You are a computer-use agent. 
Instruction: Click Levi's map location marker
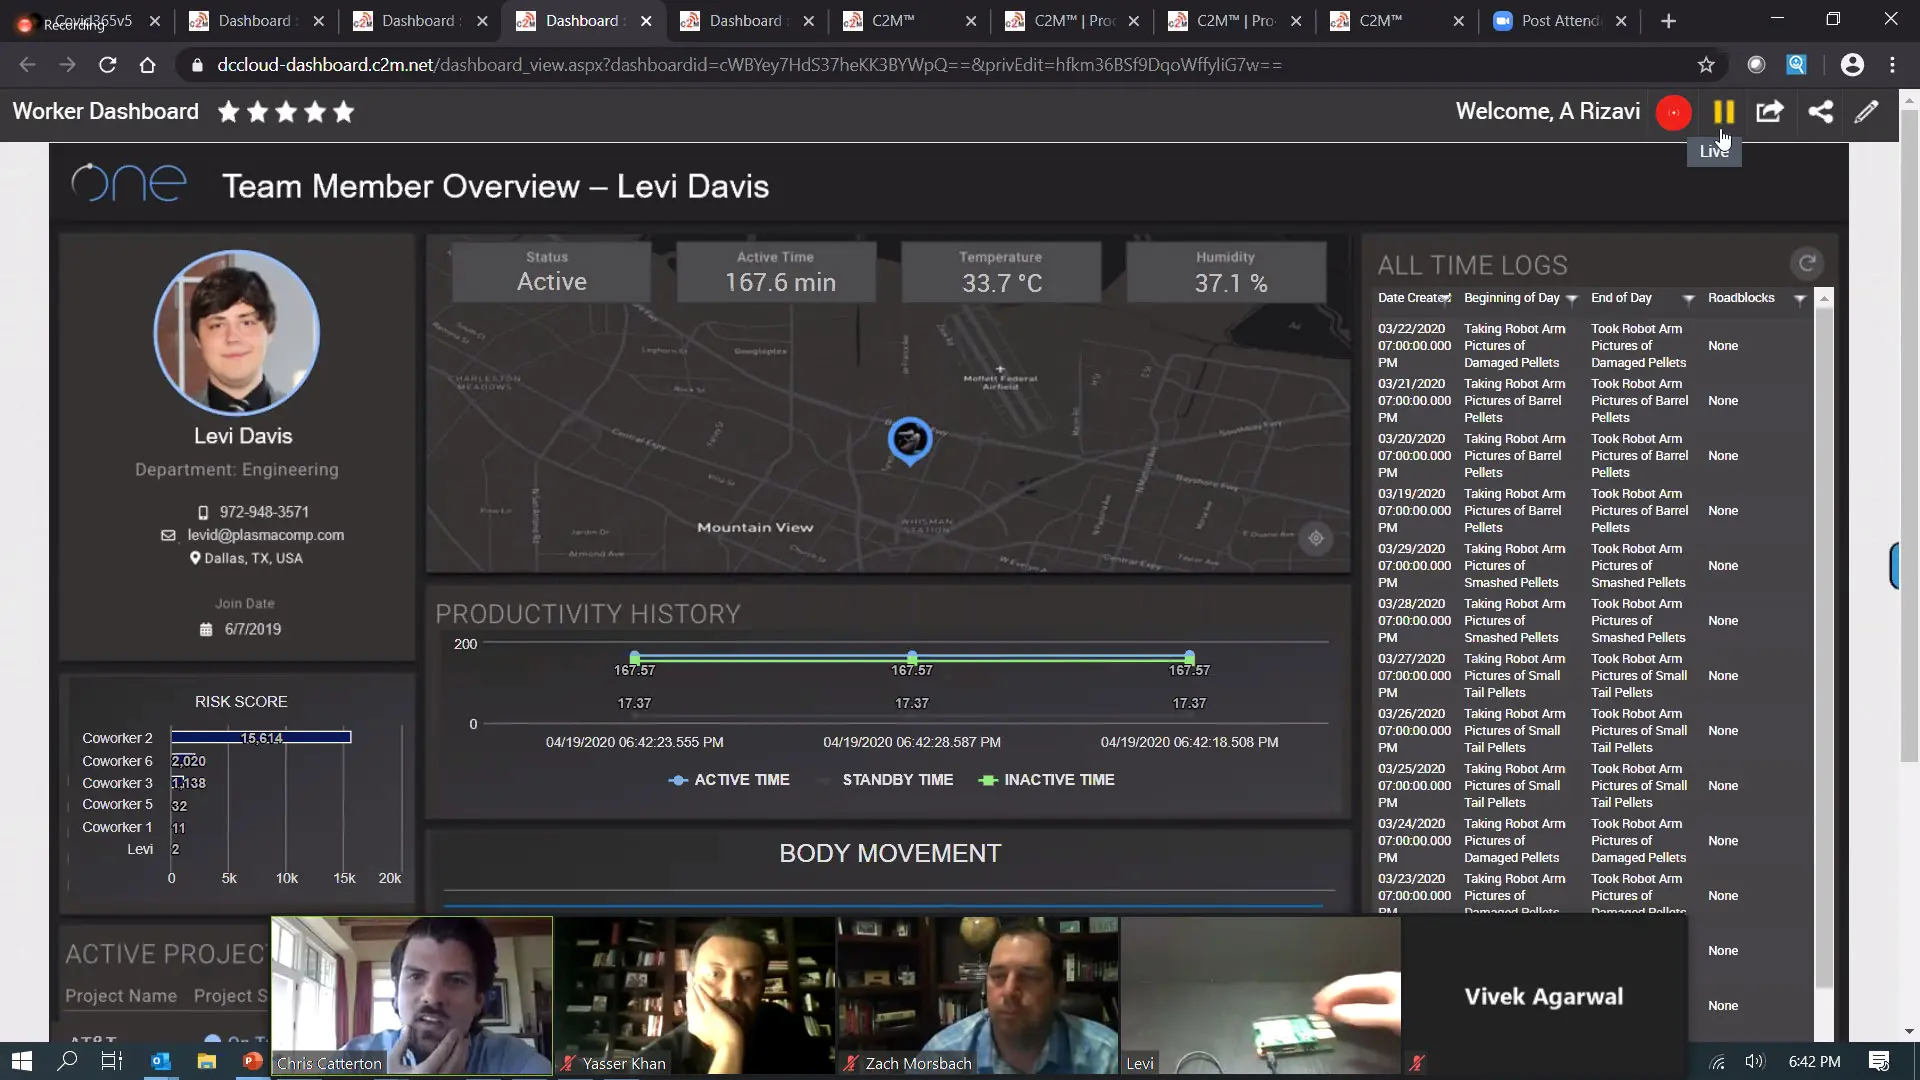tap(910, 440)
